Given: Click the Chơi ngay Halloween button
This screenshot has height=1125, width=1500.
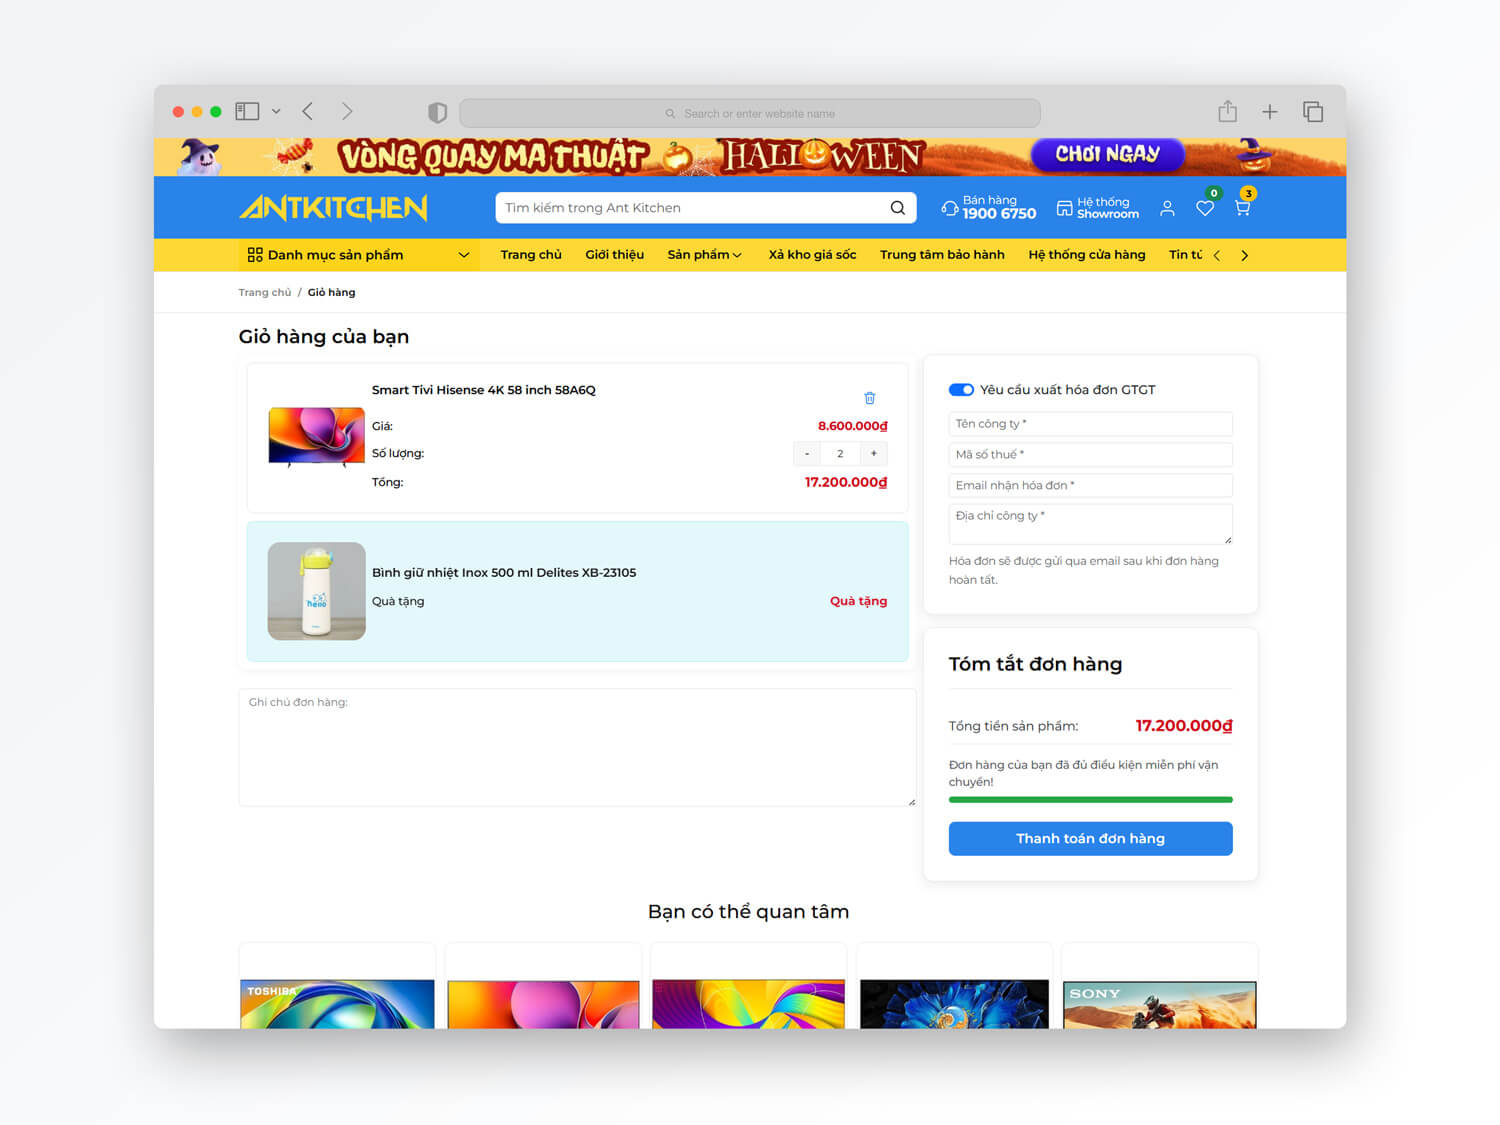Looking at the screenshot, I should point(1107,154).
